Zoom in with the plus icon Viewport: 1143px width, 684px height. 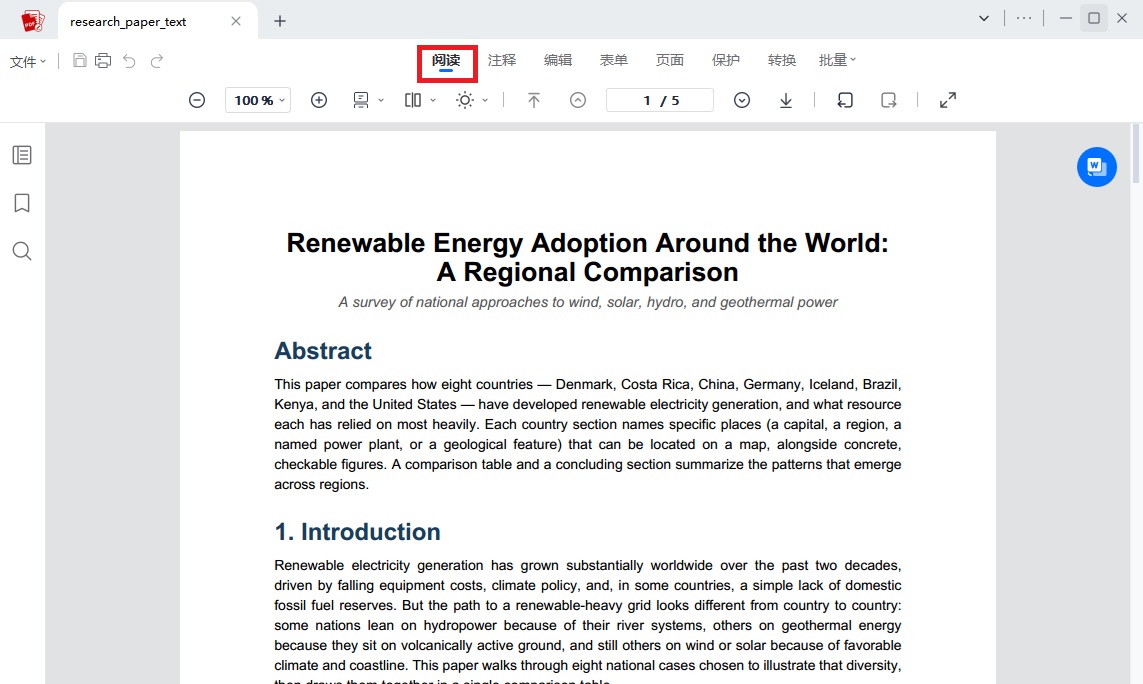pyautogui.click(x=319, y=100)
